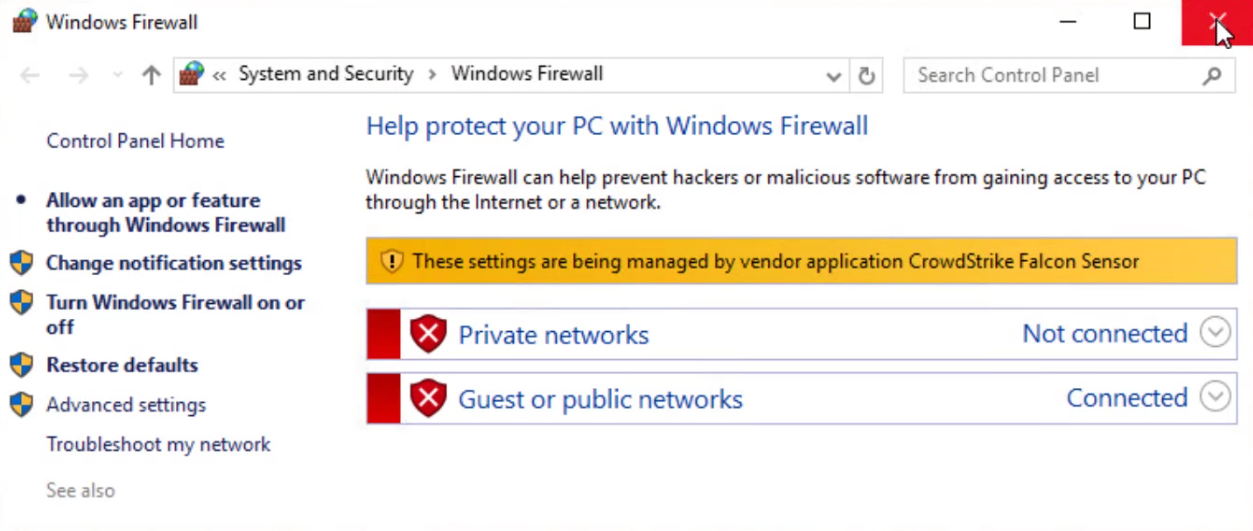
Task: Select Windows Firewall breadcrumb segment
Action: (527, 74)
